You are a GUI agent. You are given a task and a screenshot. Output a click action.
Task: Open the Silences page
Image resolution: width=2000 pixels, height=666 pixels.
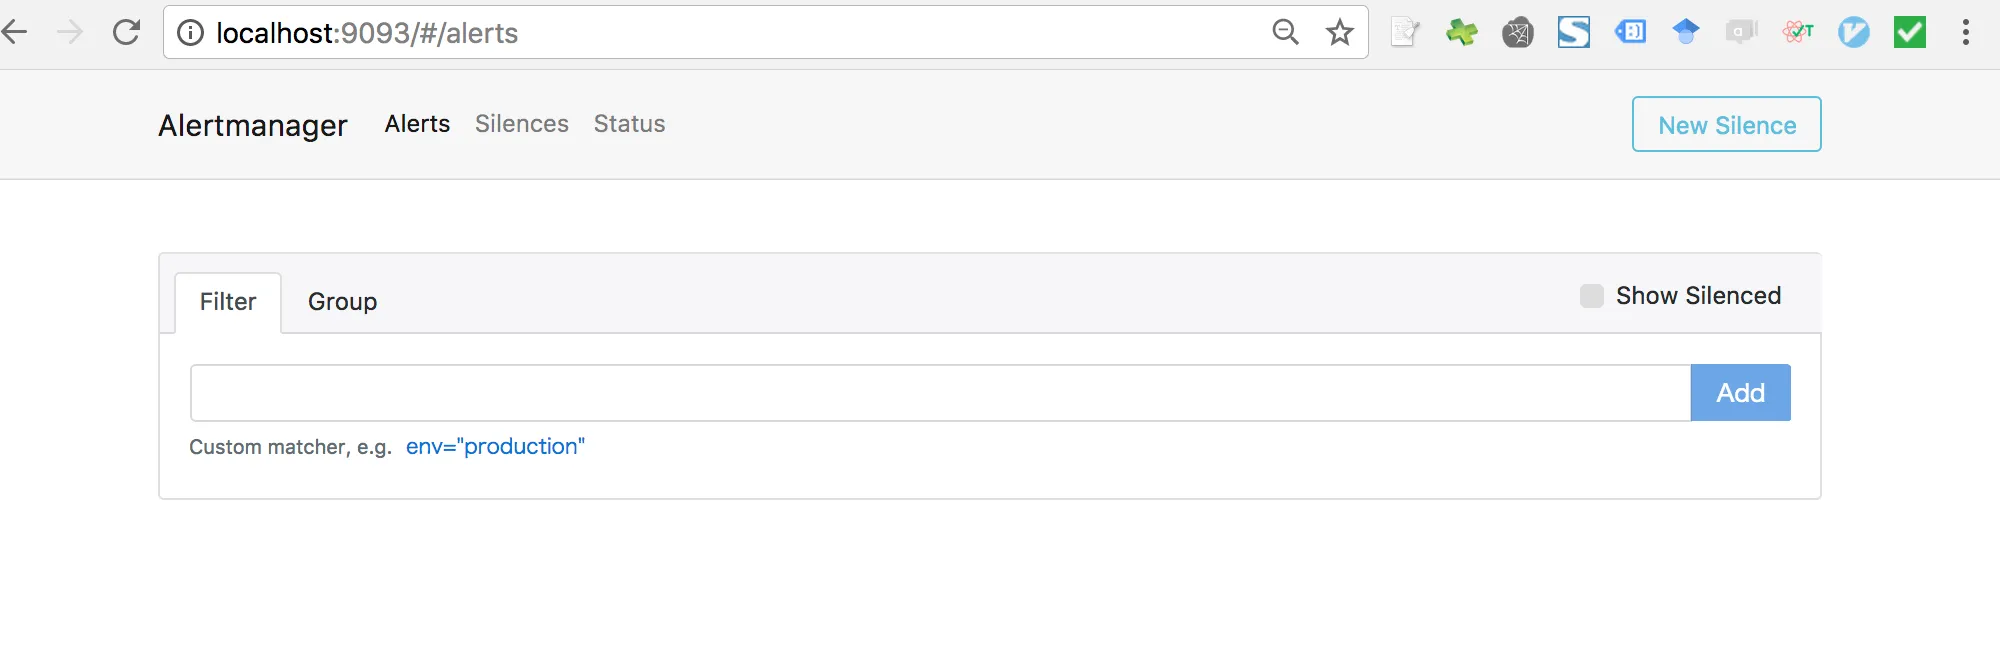click(522, 124)
